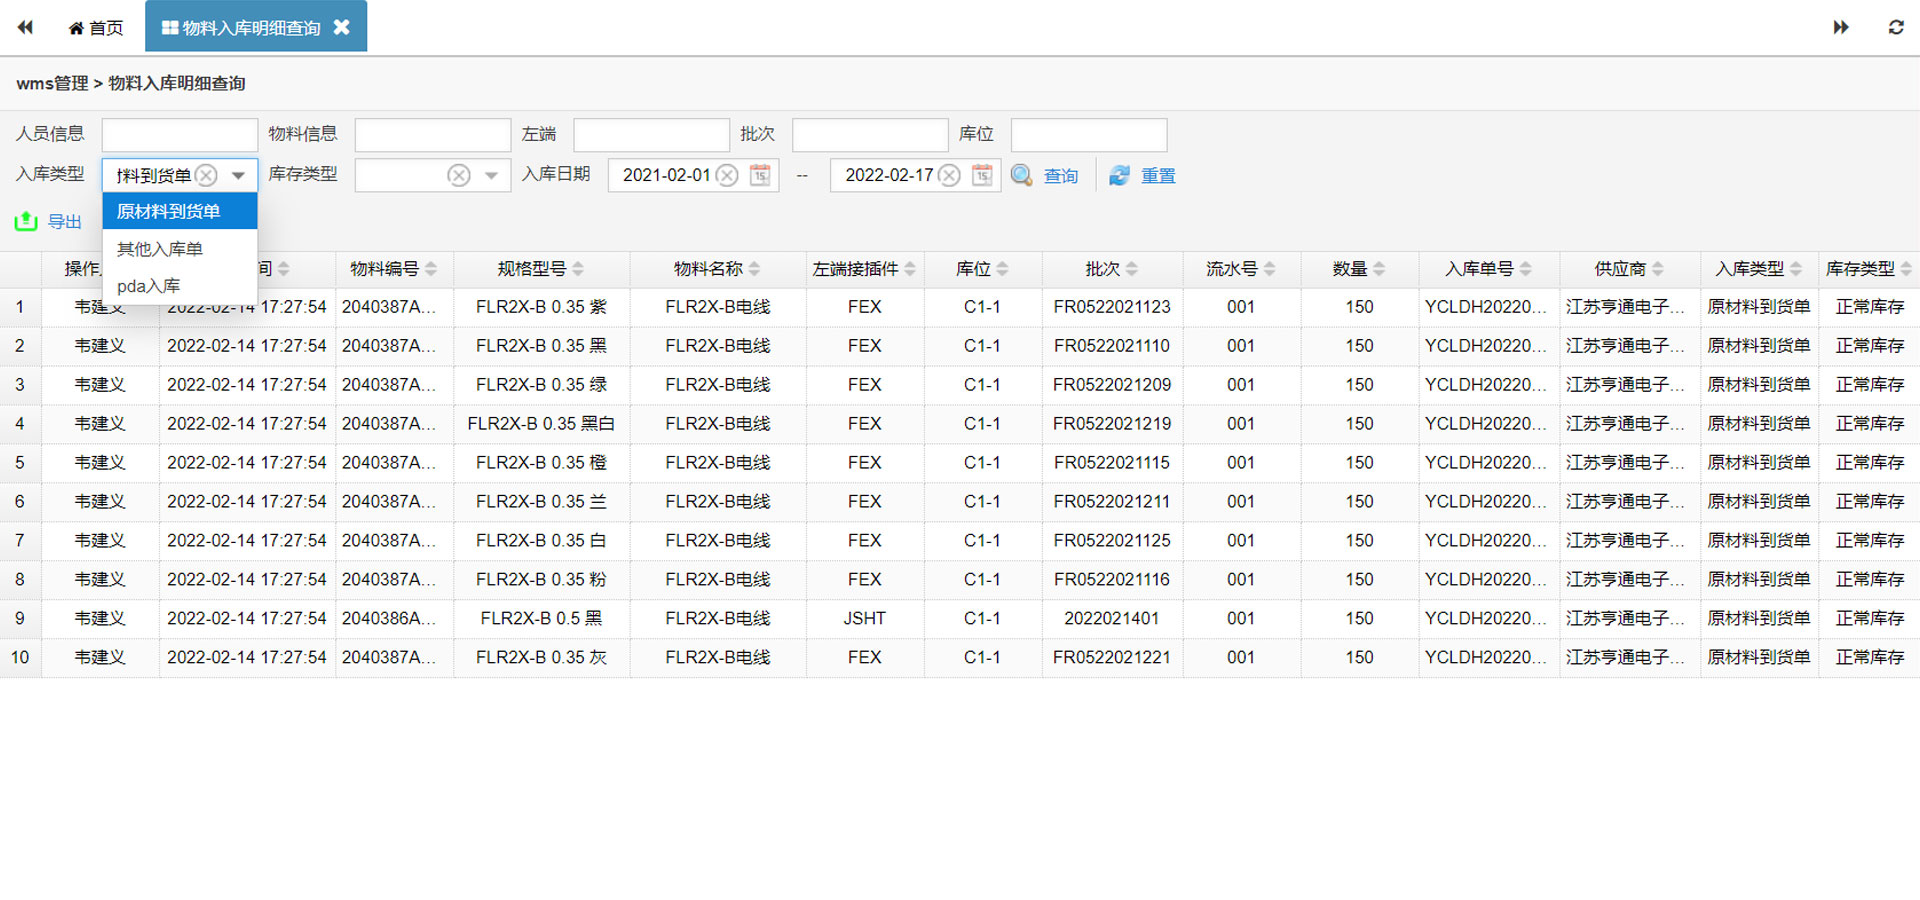Collapse the 入库类型 dropdown arrow
The height and width of the screenshot is (900, 1920).
click(x=238, y=175)
